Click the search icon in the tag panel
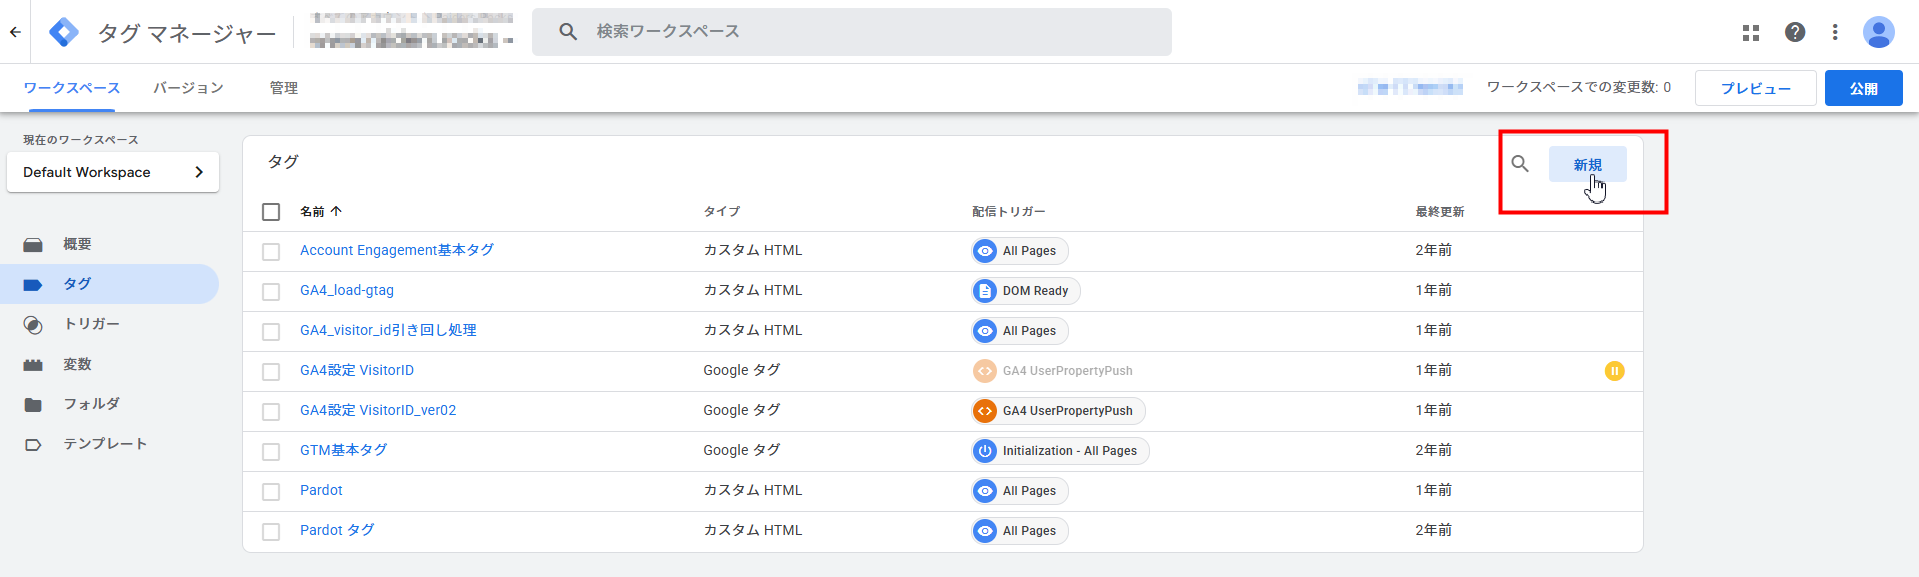 point(1520,164)
